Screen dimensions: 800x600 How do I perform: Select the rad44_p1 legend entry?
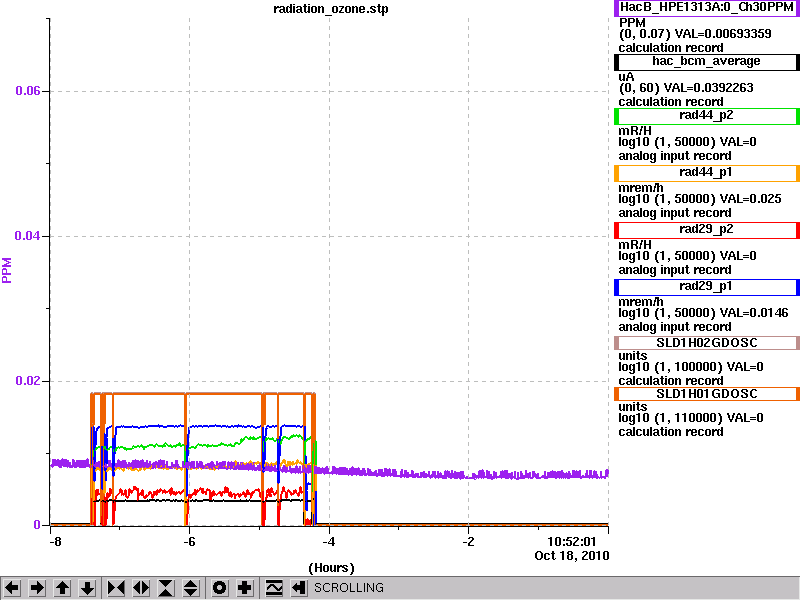point(707,173)
